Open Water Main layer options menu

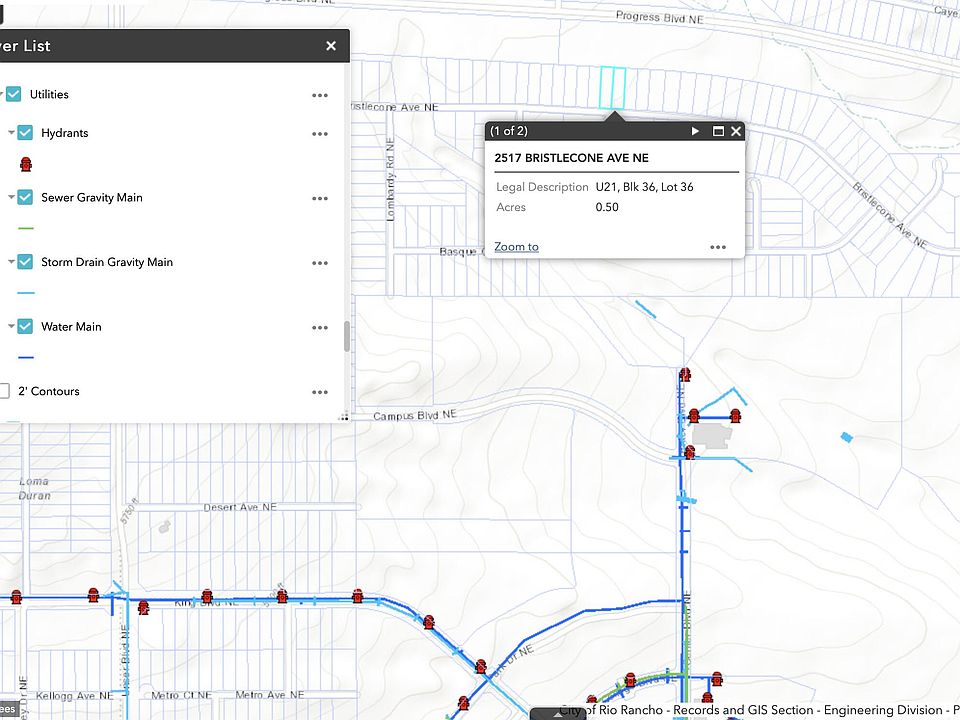[320, 327]
